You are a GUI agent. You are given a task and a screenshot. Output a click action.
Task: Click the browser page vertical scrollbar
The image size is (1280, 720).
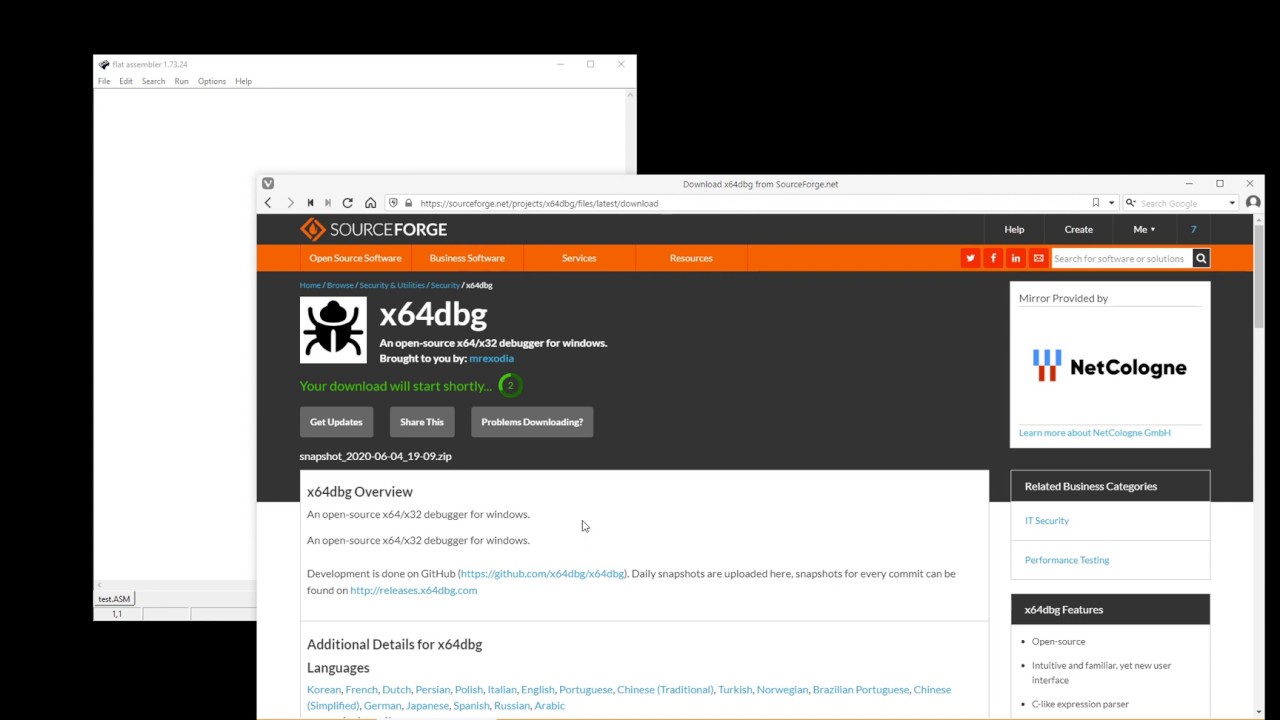(x=1259, y=277)
